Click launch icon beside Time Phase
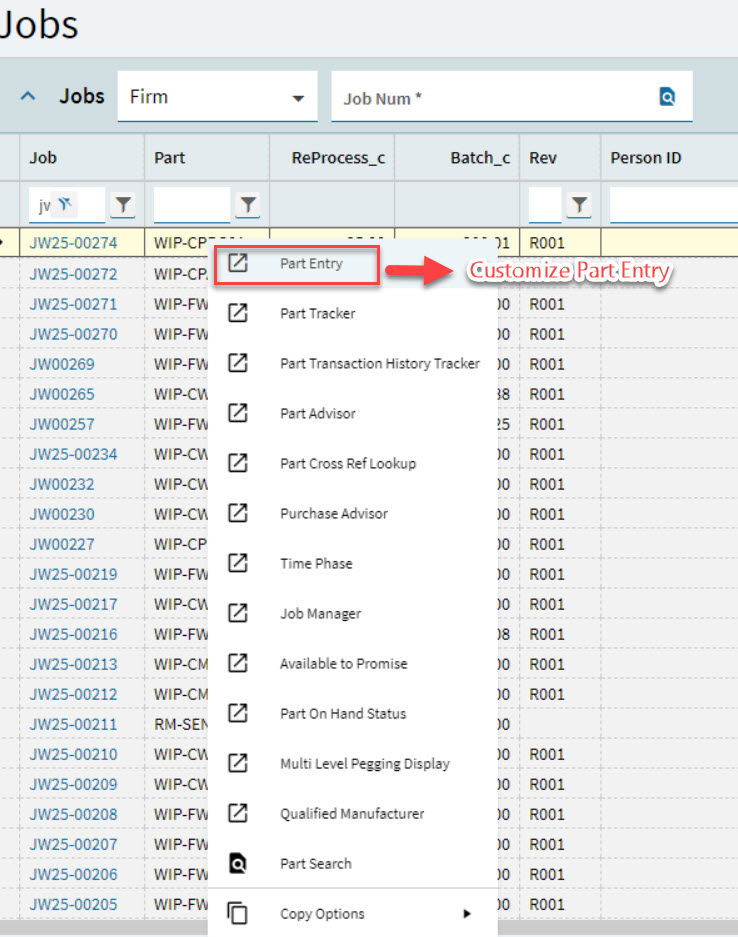Screen dimensions: 738x937 [x=238, y=563]
